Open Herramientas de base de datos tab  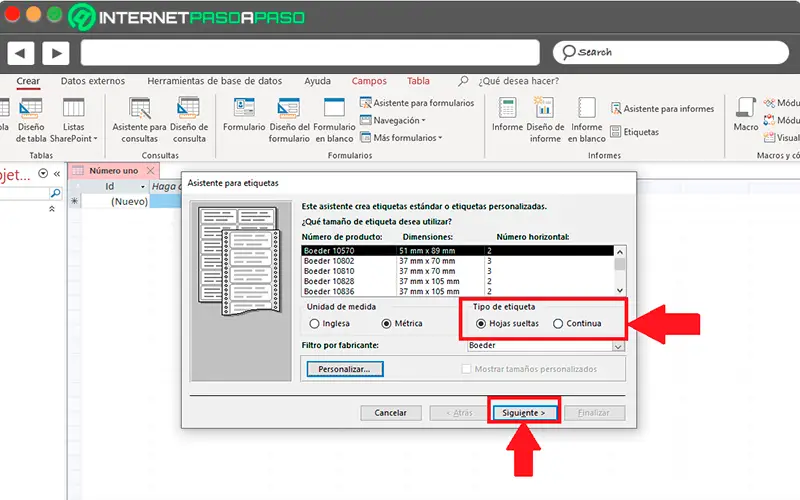point(215,81)
